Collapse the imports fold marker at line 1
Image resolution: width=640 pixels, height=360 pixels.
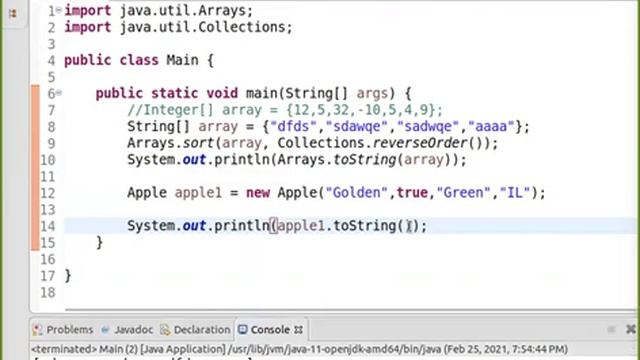(x=59, y=10)
